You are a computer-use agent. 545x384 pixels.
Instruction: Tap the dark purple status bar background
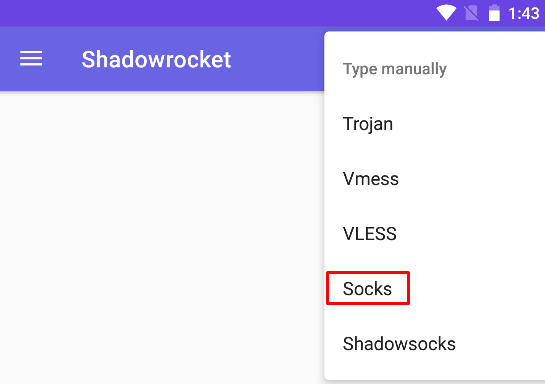pos(215,13)
